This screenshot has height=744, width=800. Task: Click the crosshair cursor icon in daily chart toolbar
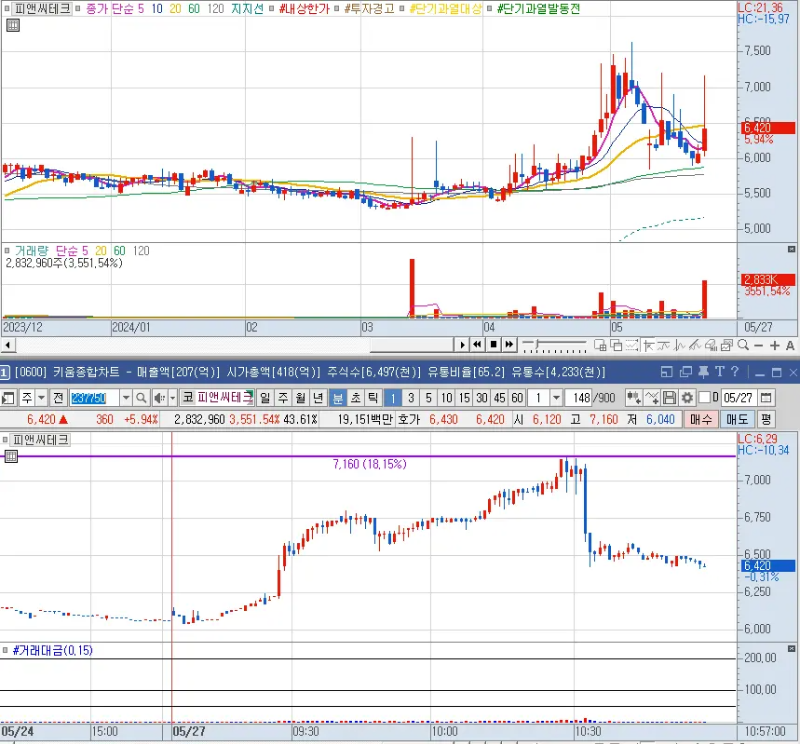click(648, 345)
